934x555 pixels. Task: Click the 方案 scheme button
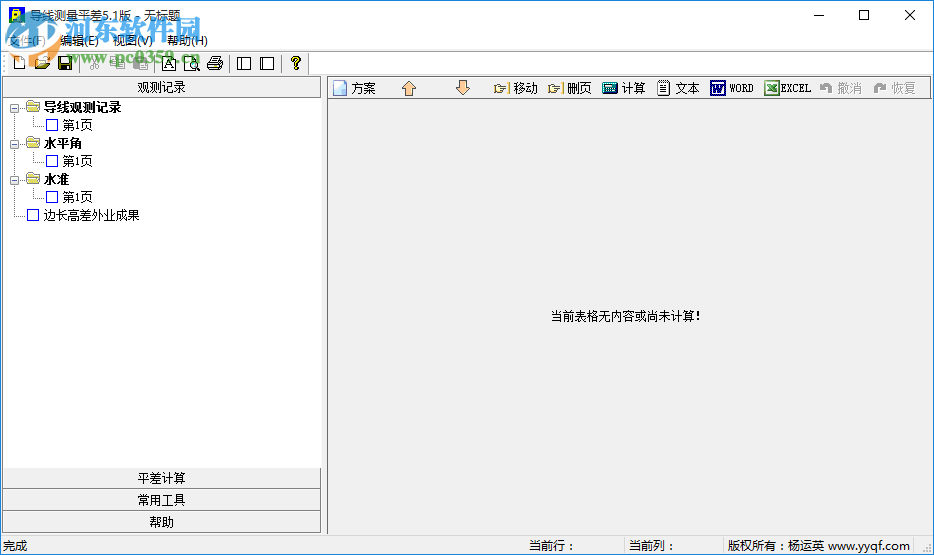click(354, 88)
